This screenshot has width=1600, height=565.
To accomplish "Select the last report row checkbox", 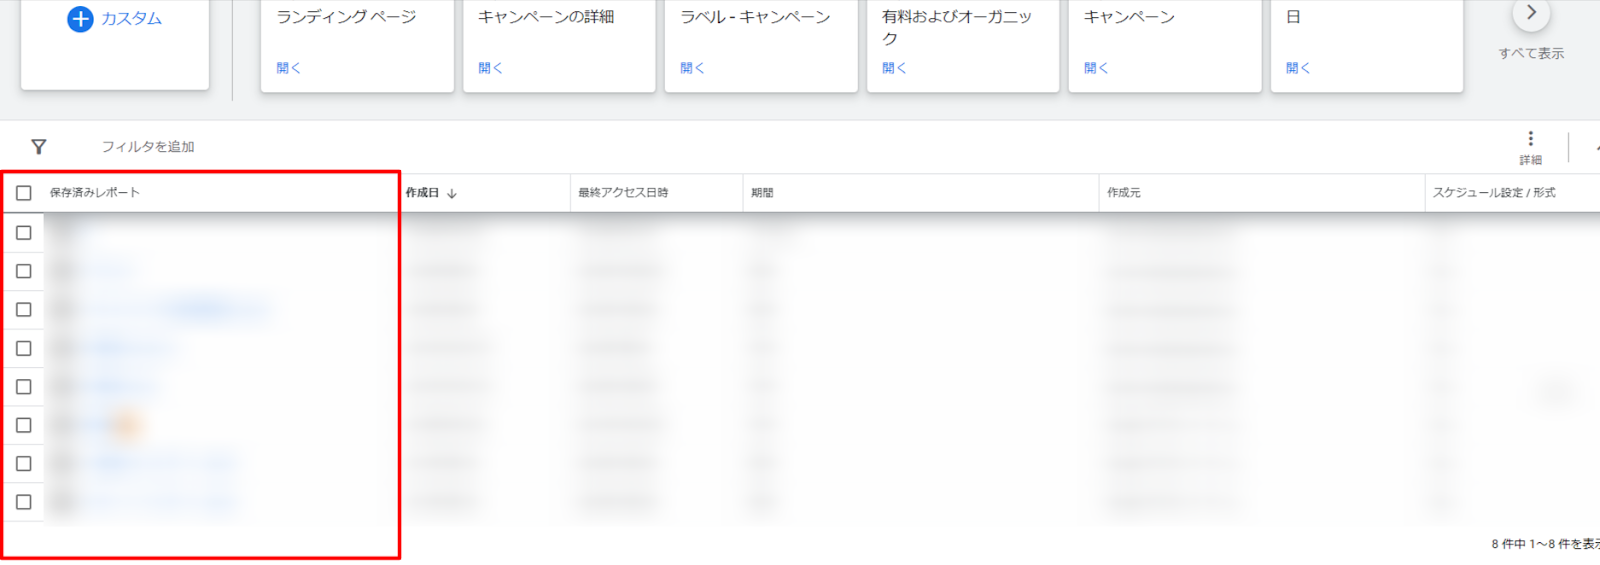I will click(24, 502).
